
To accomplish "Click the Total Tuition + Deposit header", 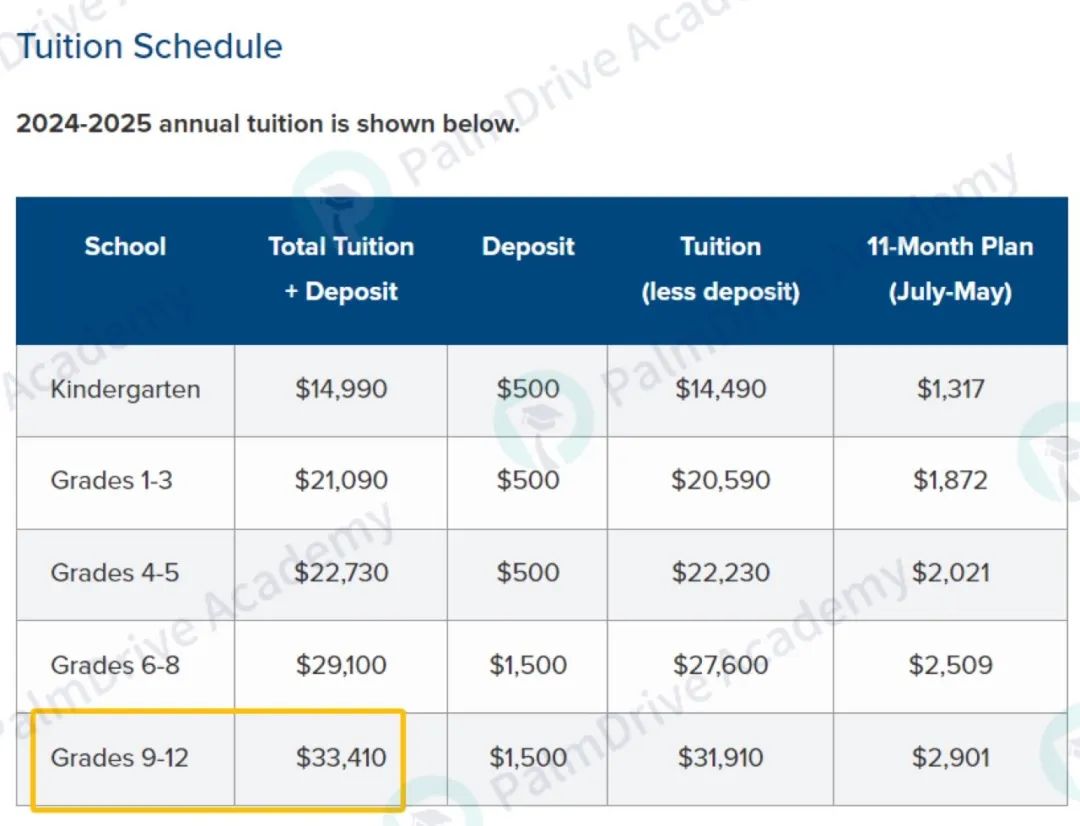I will click(x=341, y=269).
